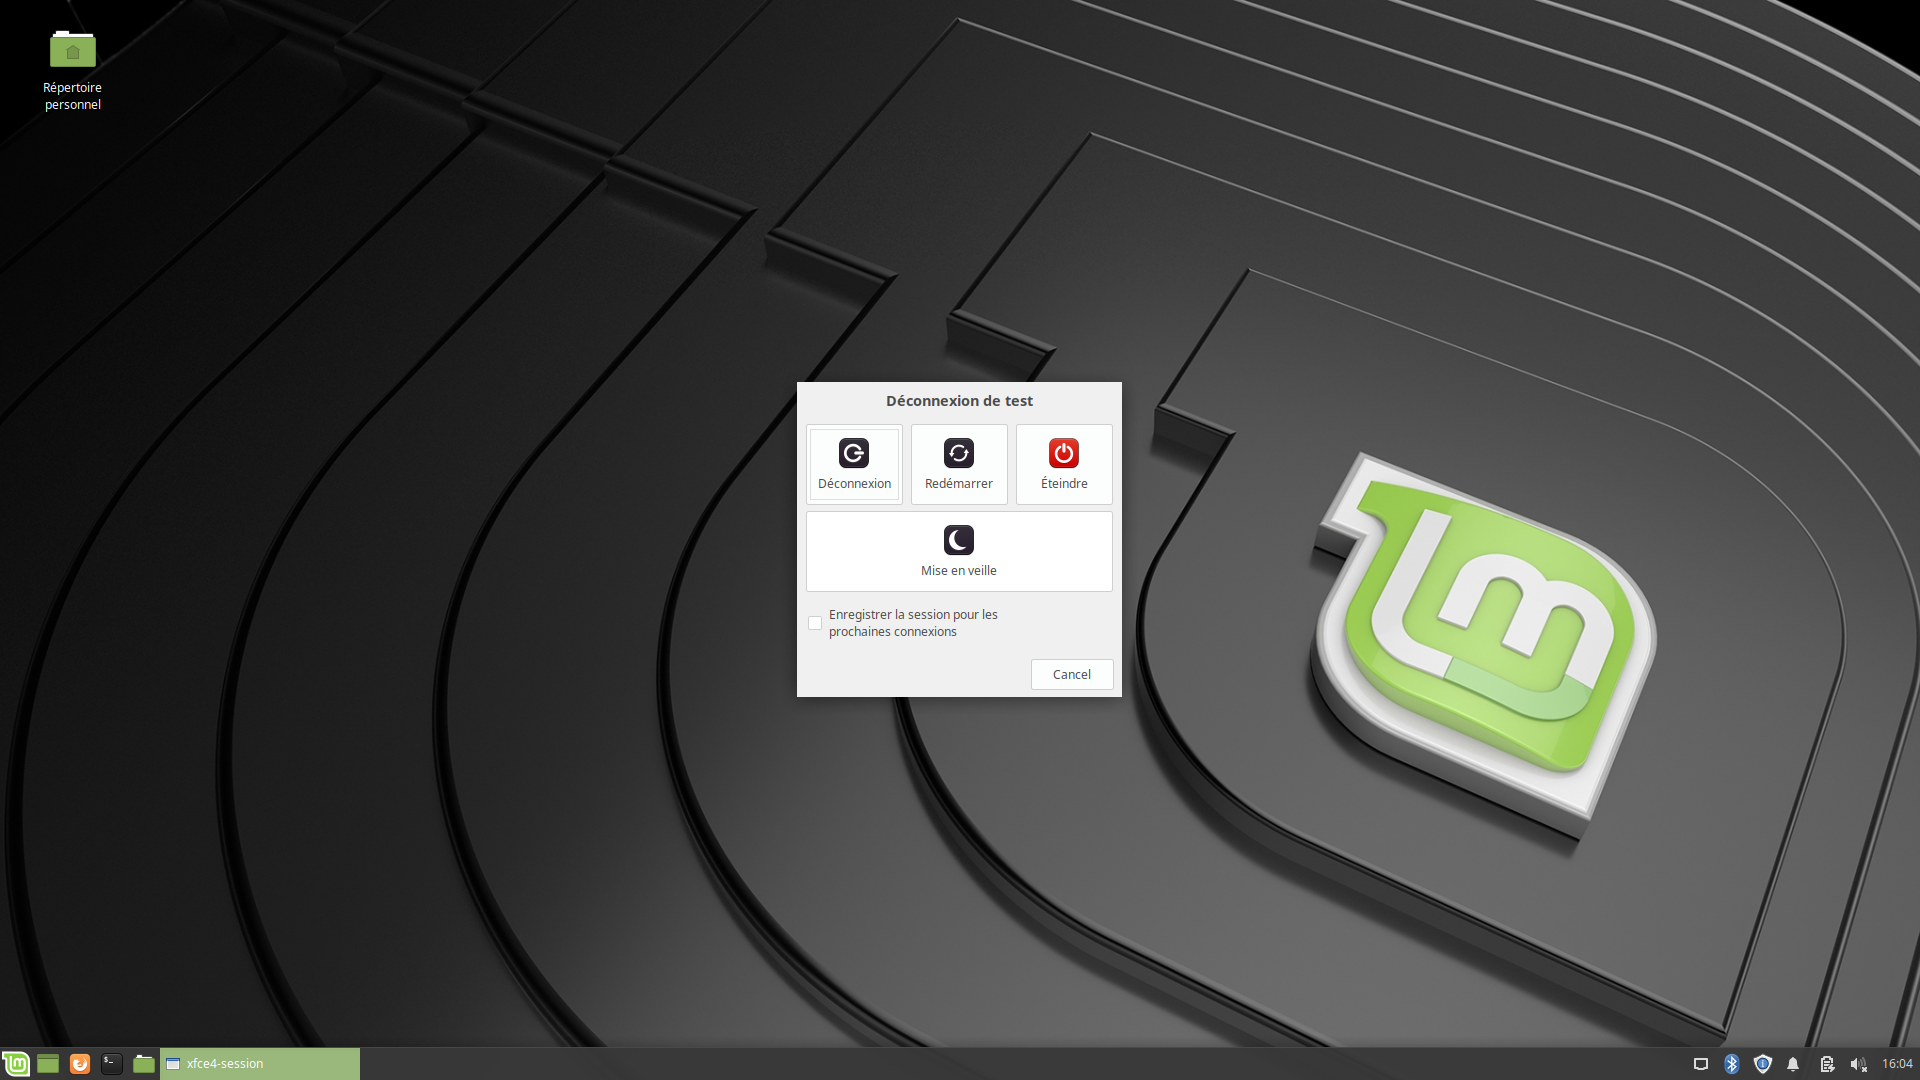Show notifications via the bell icon

point(1793,1064)
